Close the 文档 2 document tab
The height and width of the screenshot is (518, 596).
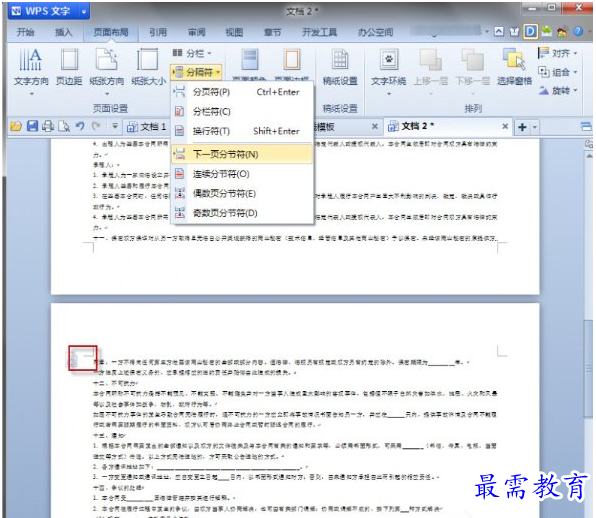coord(505,126)
